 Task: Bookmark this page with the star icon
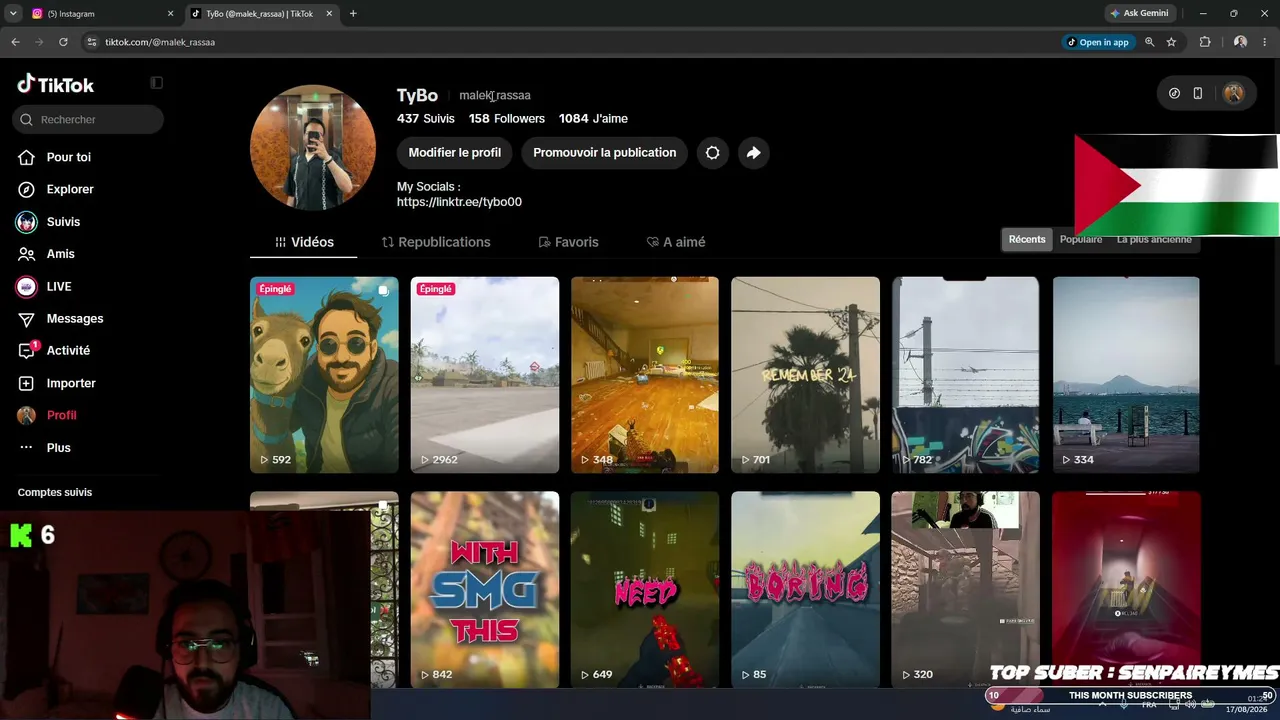tap(1171, 42)
